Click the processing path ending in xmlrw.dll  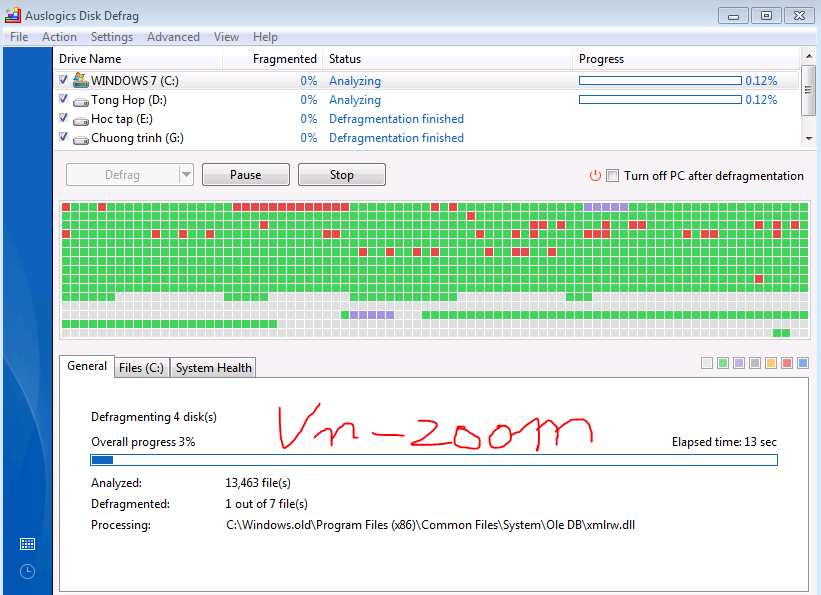tap(430, 525)
